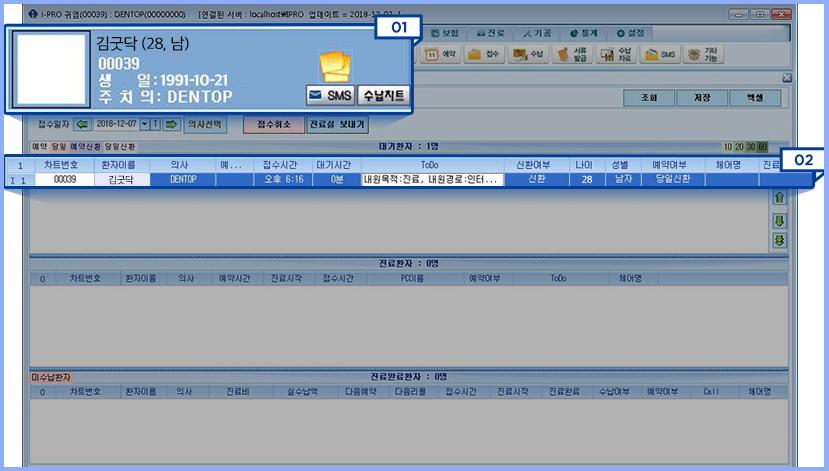Click the 저장 button

coord(702,98)
